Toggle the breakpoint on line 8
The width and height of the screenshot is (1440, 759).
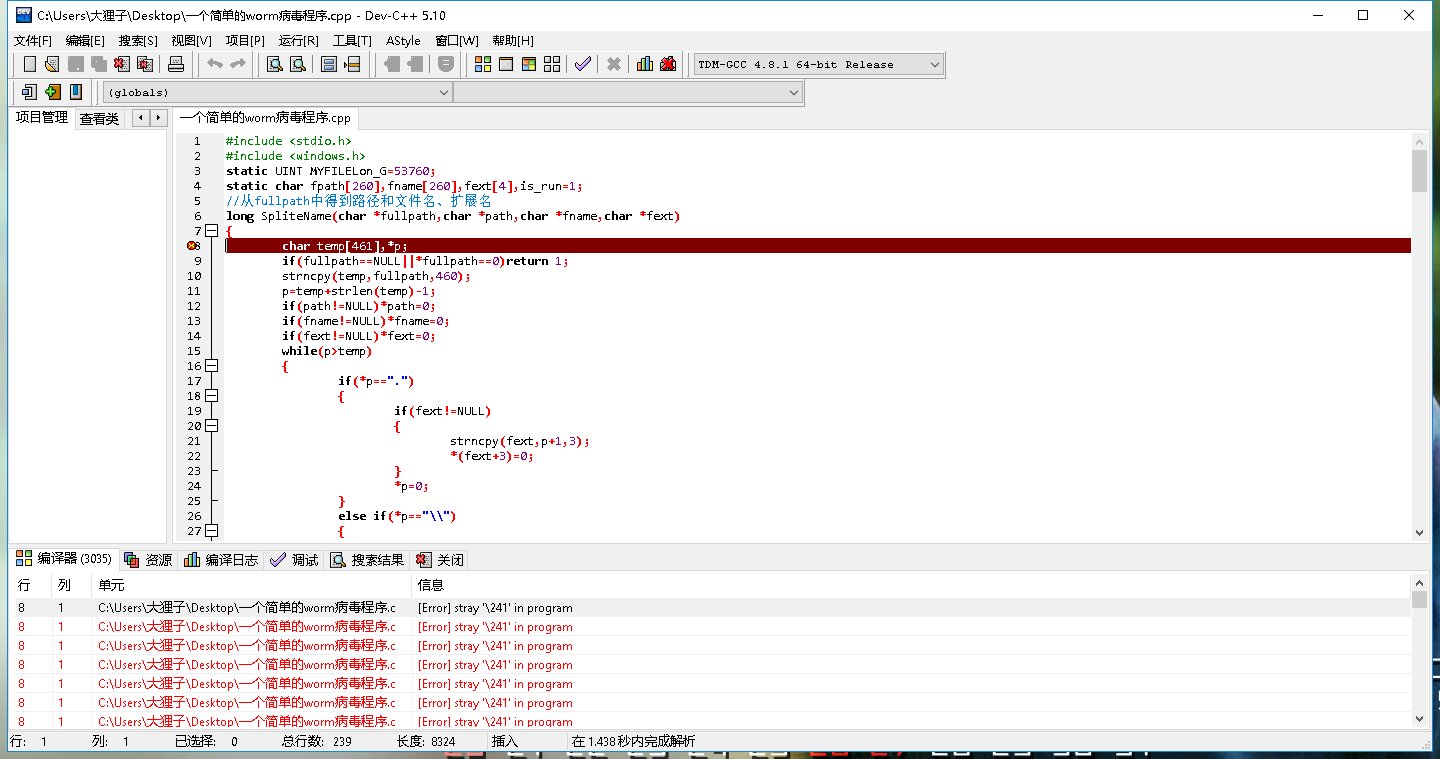(192, 246)
